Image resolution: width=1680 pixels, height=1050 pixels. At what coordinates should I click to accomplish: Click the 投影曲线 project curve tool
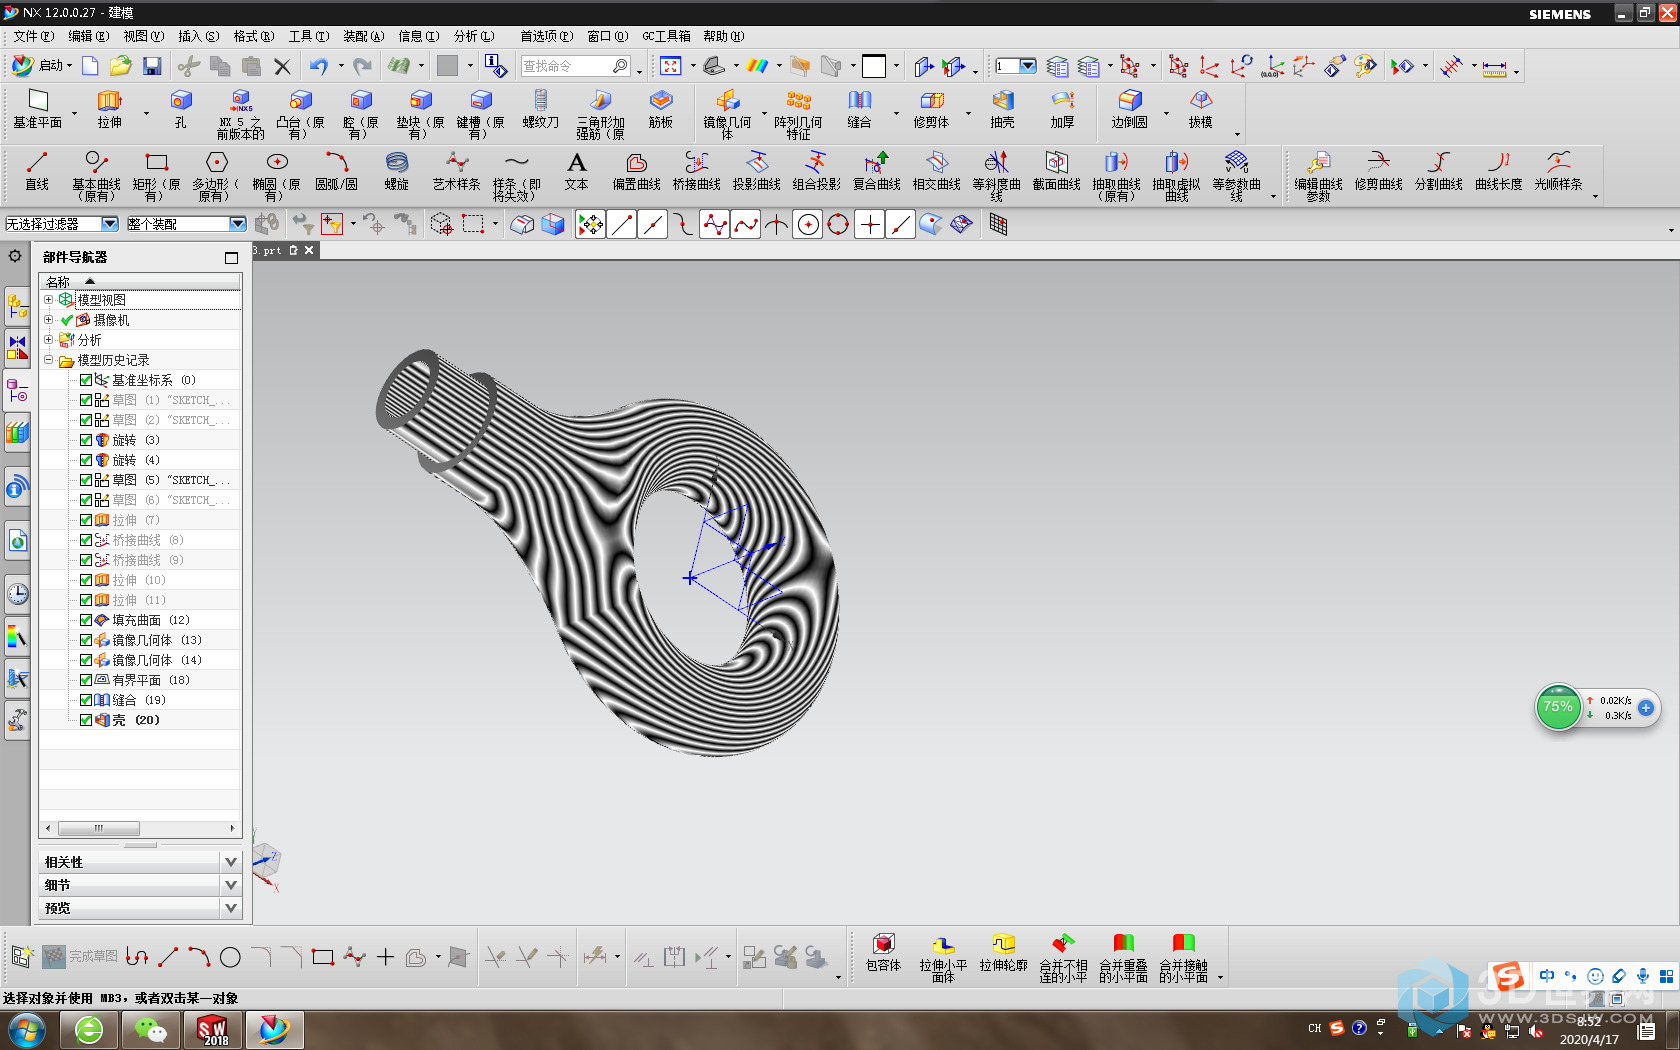[757, 171]
